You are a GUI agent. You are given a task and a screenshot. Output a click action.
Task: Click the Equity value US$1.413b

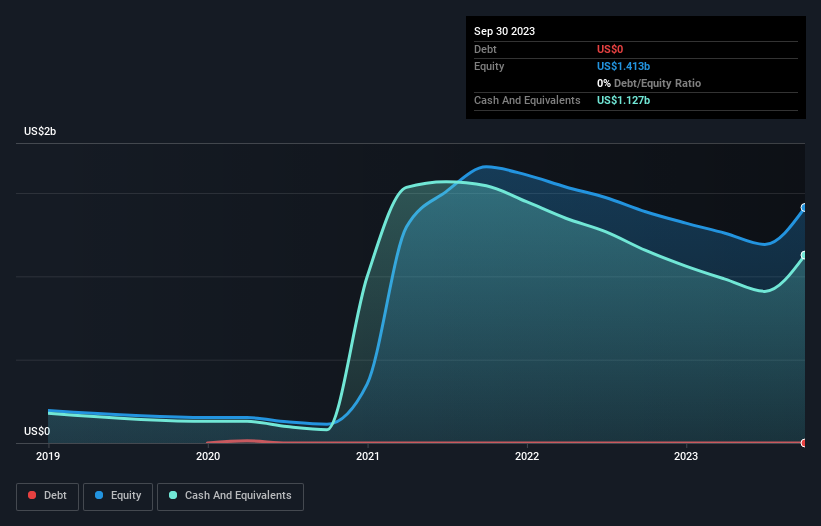coord(623,66)
